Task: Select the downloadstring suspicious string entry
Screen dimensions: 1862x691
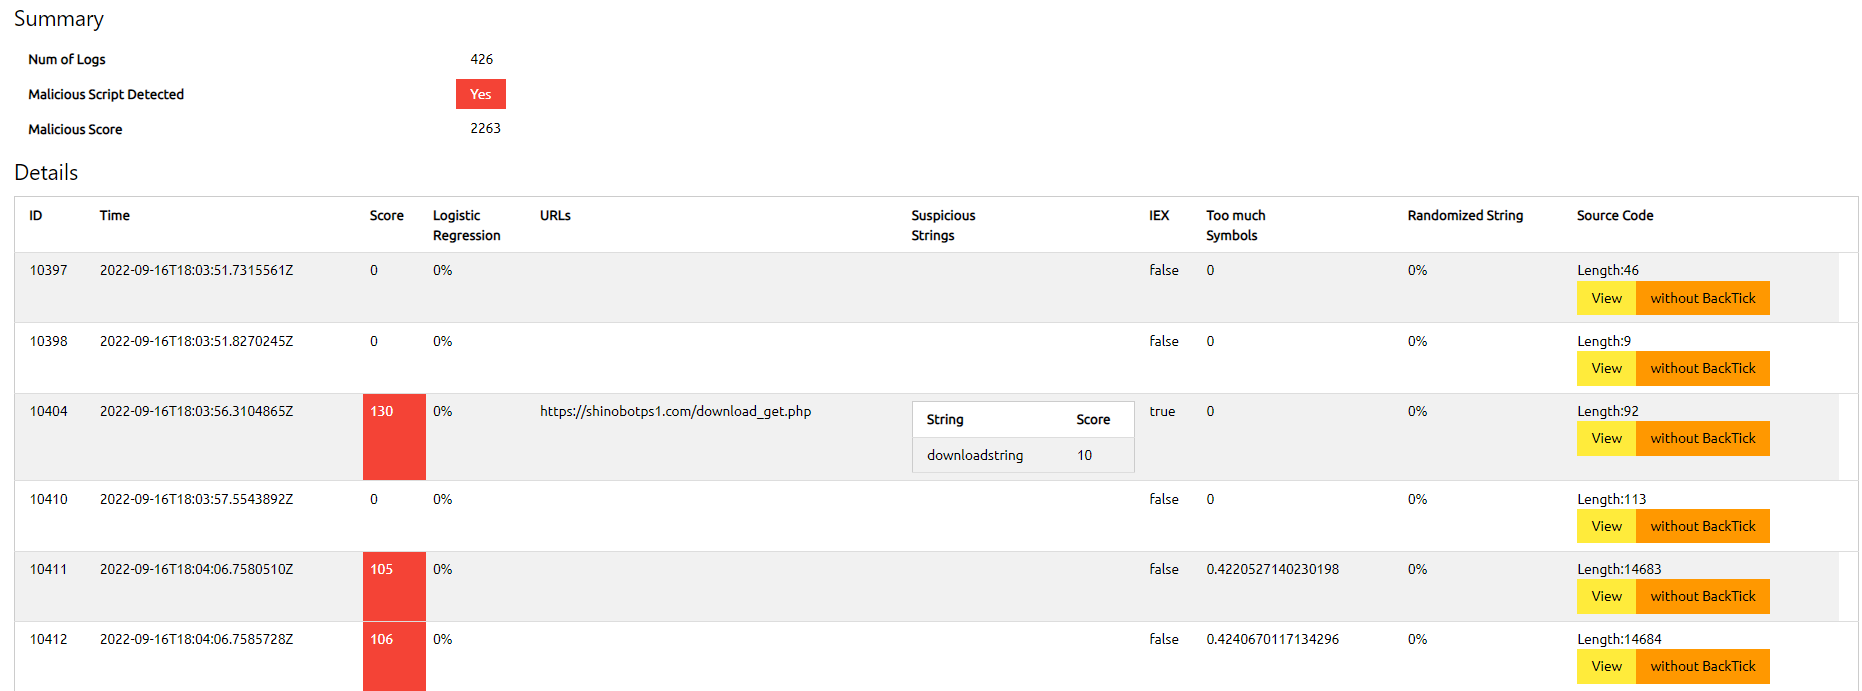Action: tap(975, 455)
